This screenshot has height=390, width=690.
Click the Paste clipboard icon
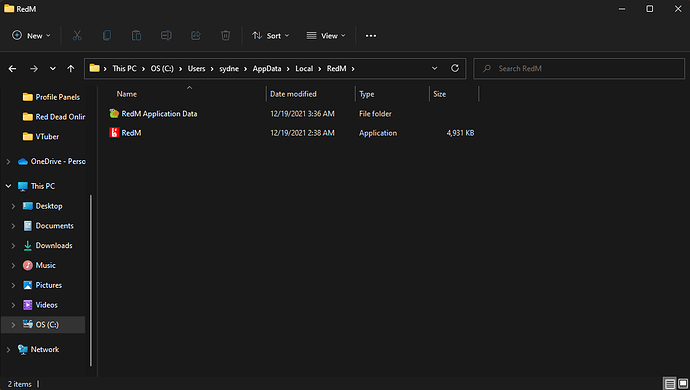tap(136, 36)
